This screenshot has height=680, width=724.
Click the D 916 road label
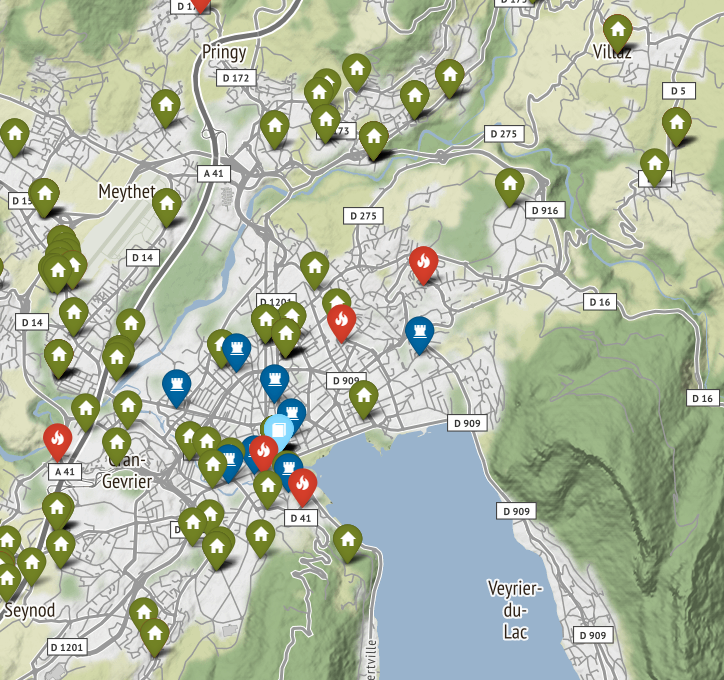coord(545,211)
